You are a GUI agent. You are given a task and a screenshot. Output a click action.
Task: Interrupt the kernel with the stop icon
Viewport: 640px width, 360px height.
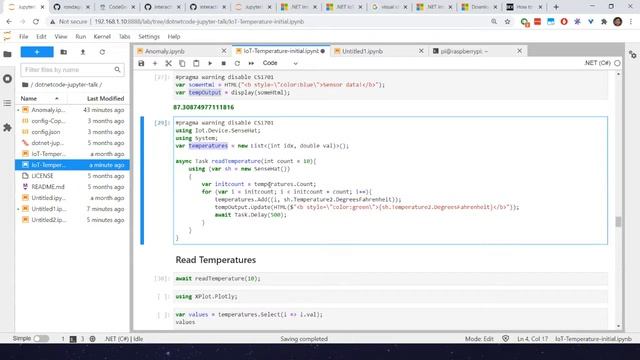click(224, 63)
